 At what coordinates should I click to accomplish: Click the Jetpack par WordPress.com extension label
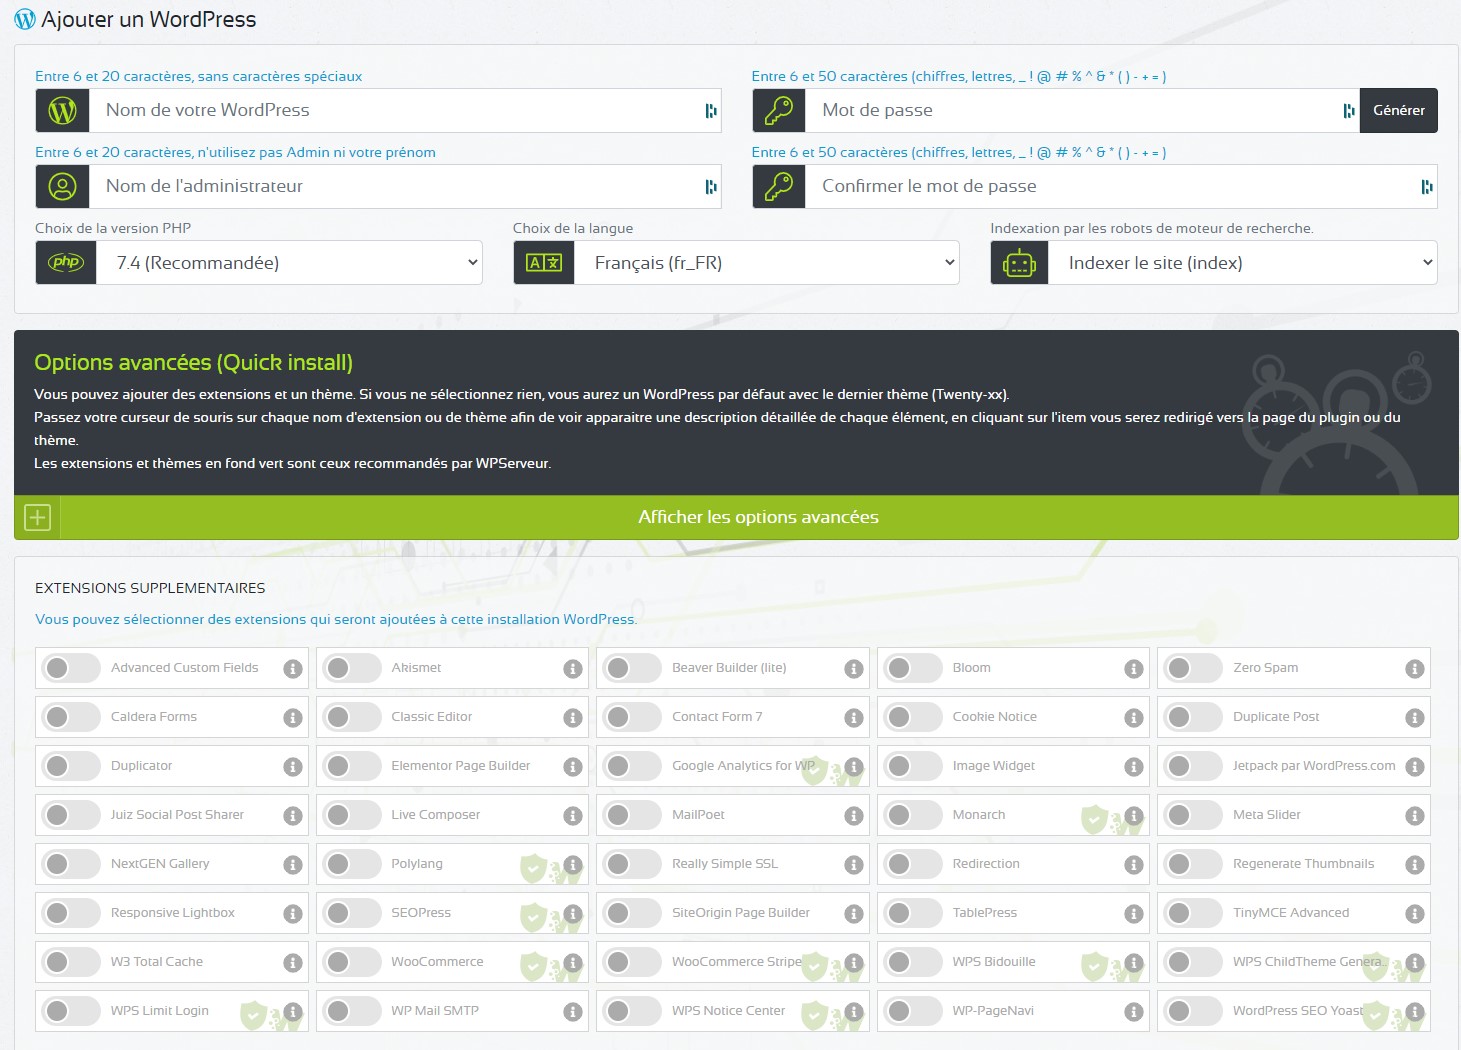coord(1313,766)
